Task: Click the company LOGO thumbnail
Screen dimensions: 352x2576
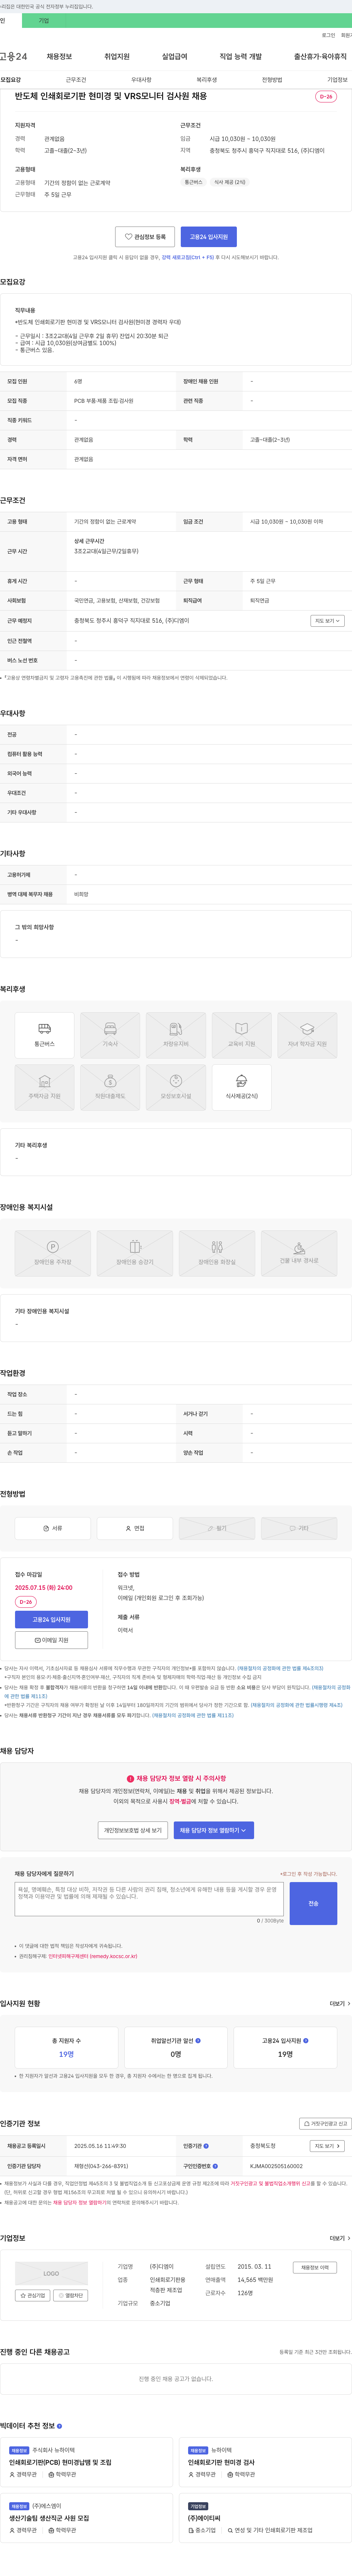Action: (51, 2273)
